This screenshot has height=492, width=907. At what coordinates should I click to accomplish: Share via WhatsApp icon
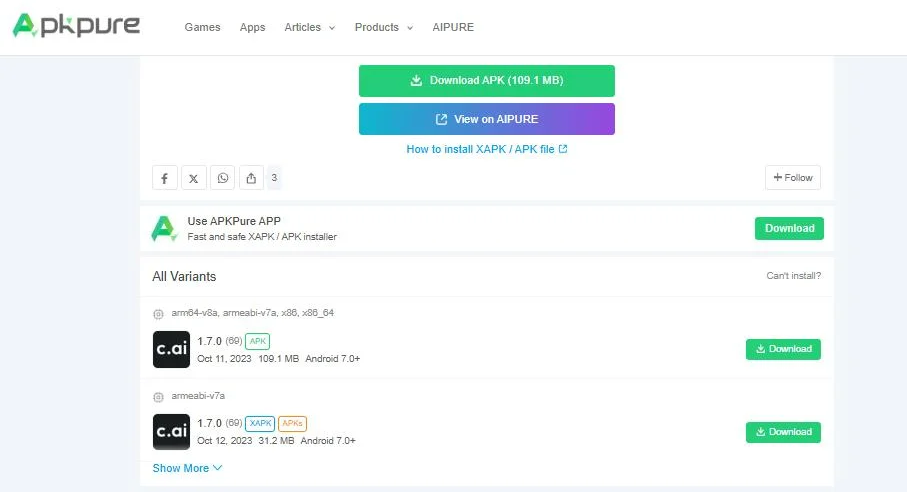(223, 177)
